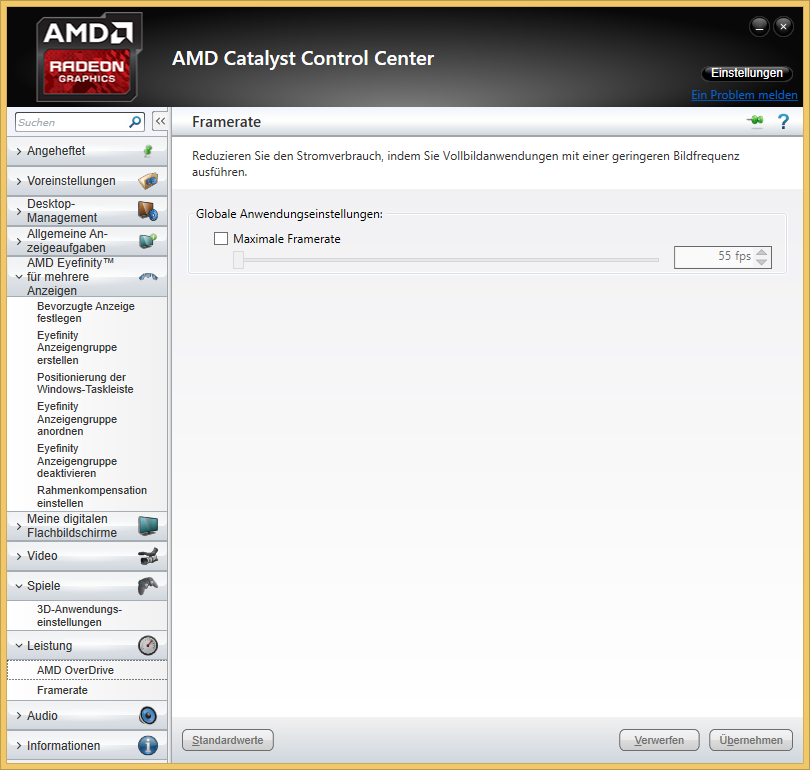Click the Verwerfen button
Image resolution: width=810 pixels, height=770 pixels.
coord(659,740)
